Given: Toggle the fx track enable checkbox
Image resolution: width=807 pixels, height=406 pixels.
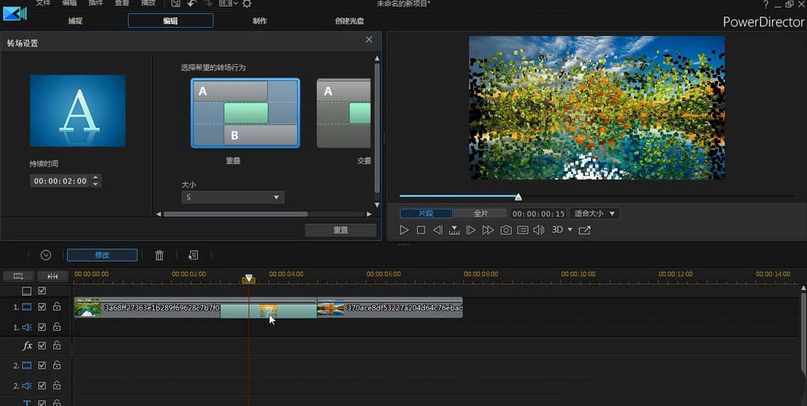Looking at the screenshot, I should (x=42, y=346).
